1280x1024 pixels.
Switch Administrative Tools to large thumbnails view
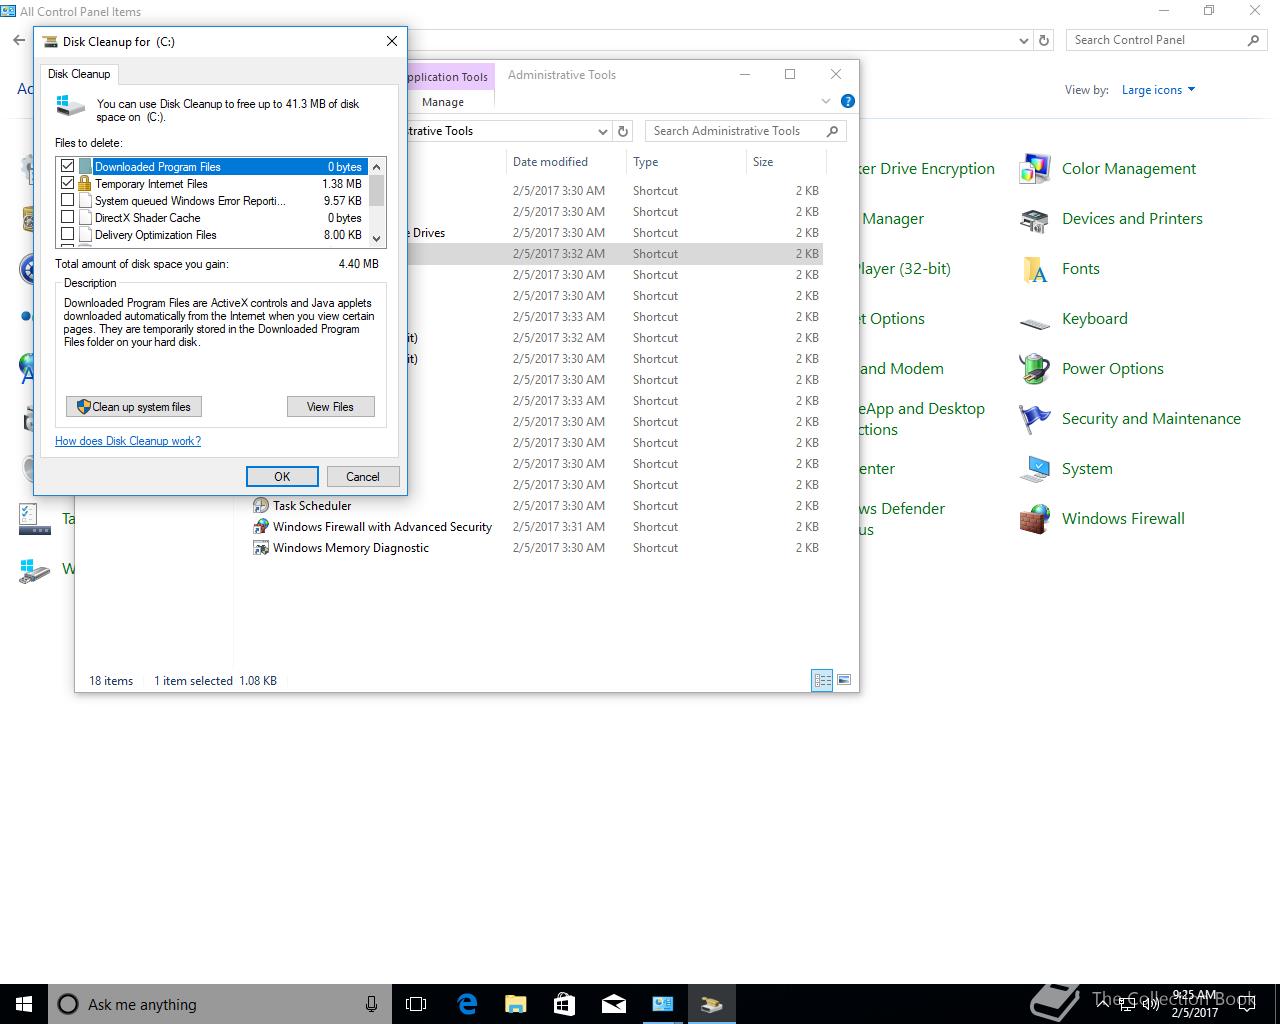(844, 680)
